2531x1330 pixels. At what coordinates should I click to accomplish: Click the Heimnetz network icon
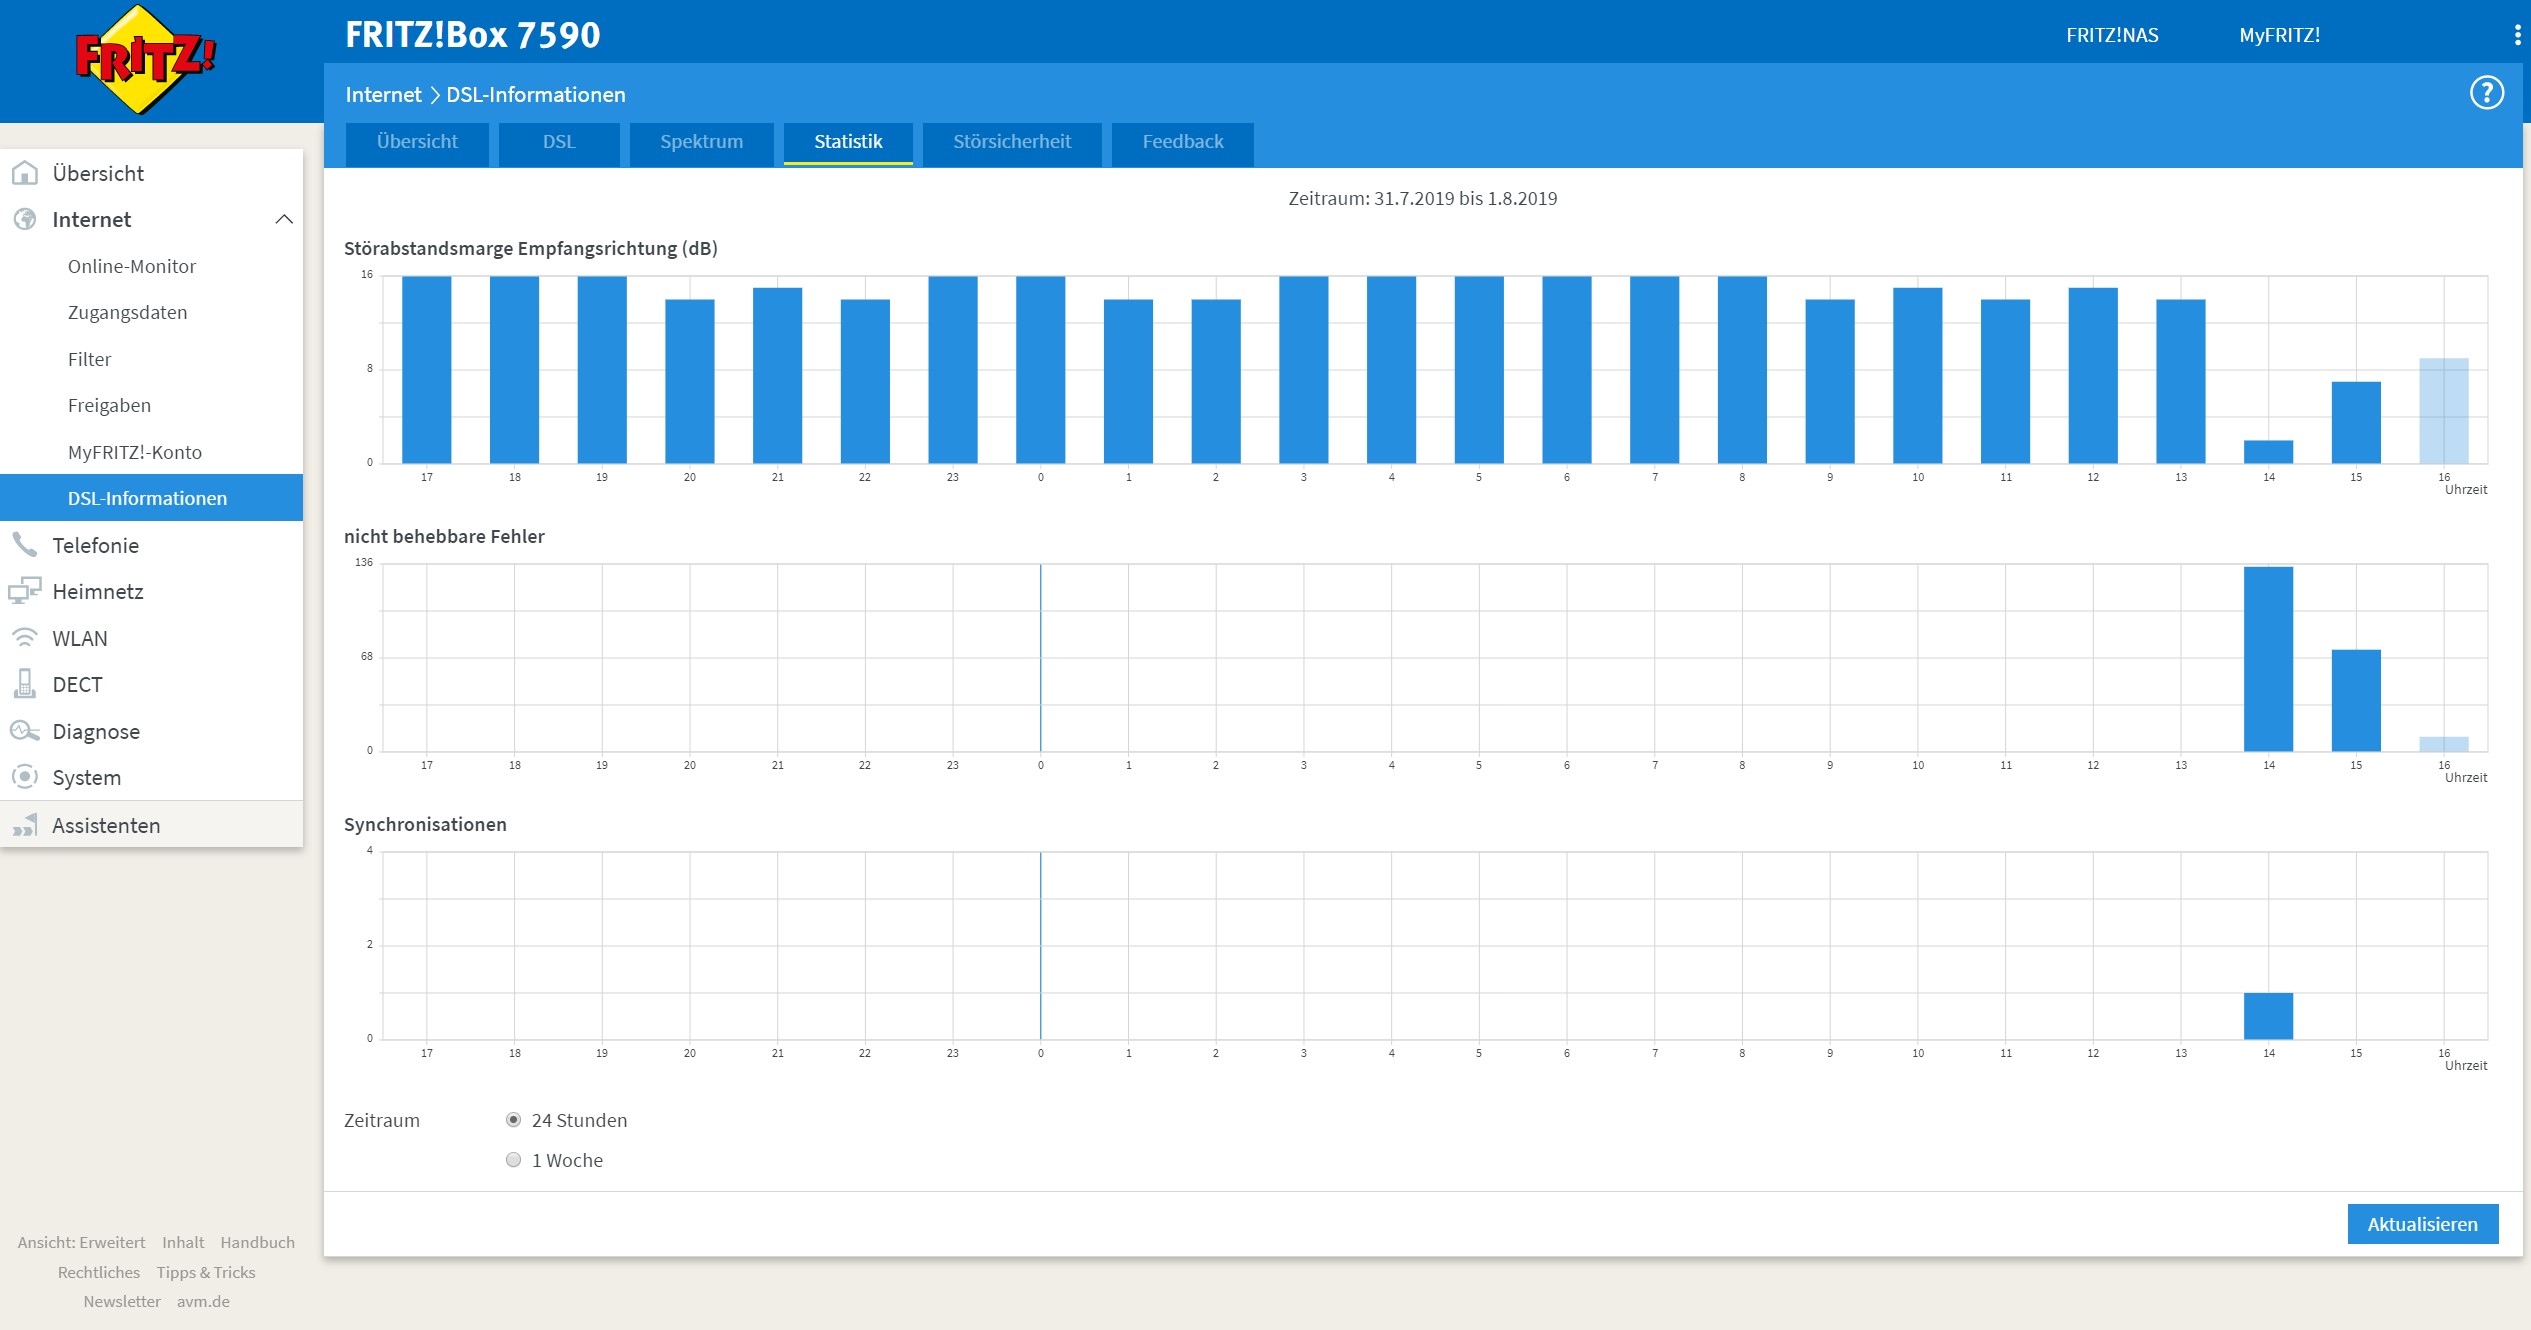(x=25, y=591)
